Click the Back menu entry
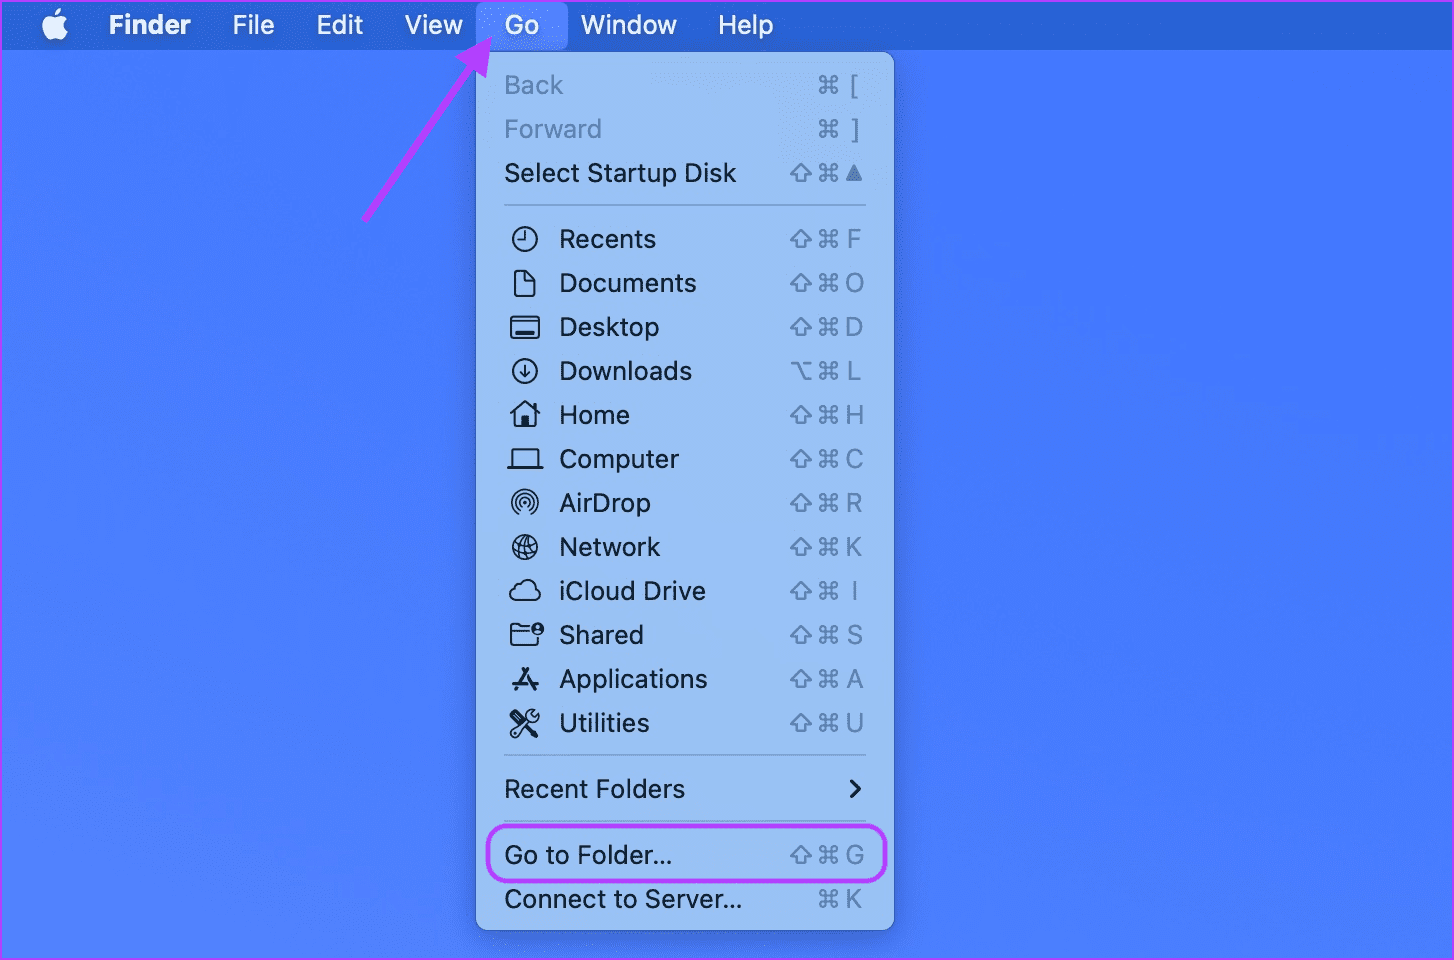The image size is (1454, 960). point(685,85)
